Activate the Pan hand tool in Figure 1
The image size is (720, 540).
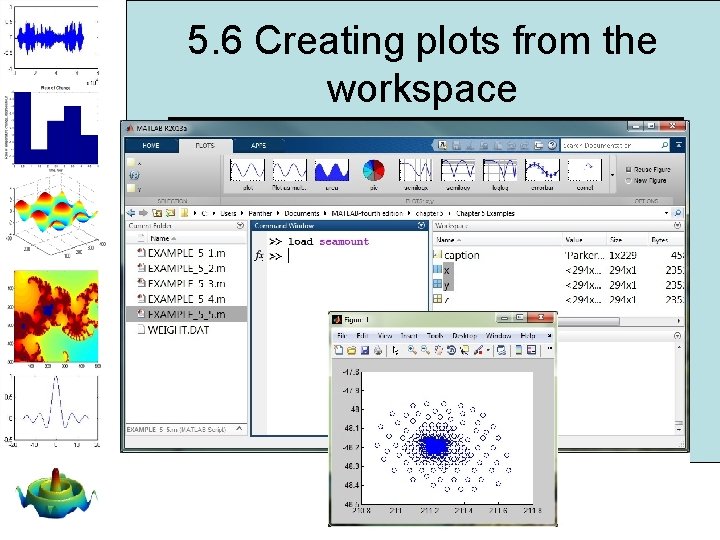click(439, 350)
